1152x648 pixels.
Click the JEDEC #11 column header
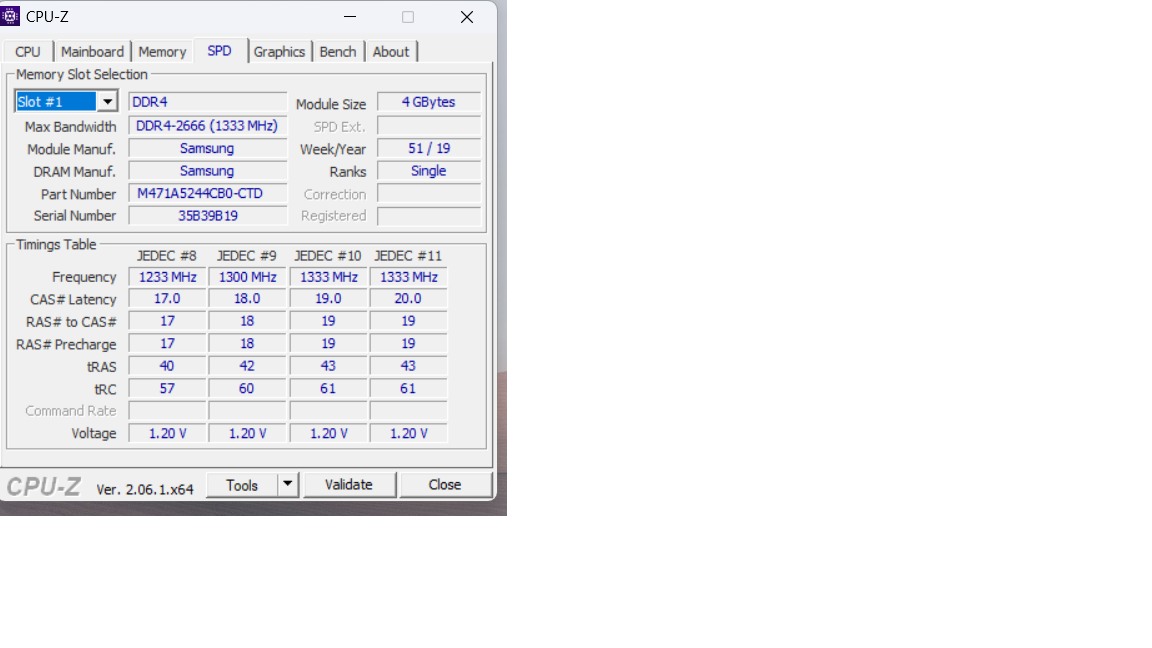pyautogui.click(x=408, y=256)
